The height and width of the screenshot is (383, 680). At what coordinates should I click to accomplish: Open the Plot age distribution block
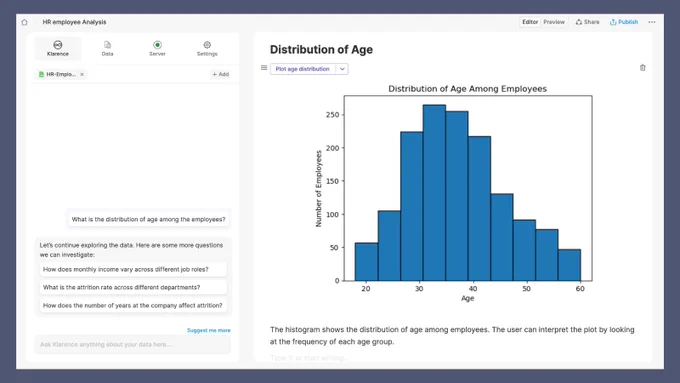303,69
